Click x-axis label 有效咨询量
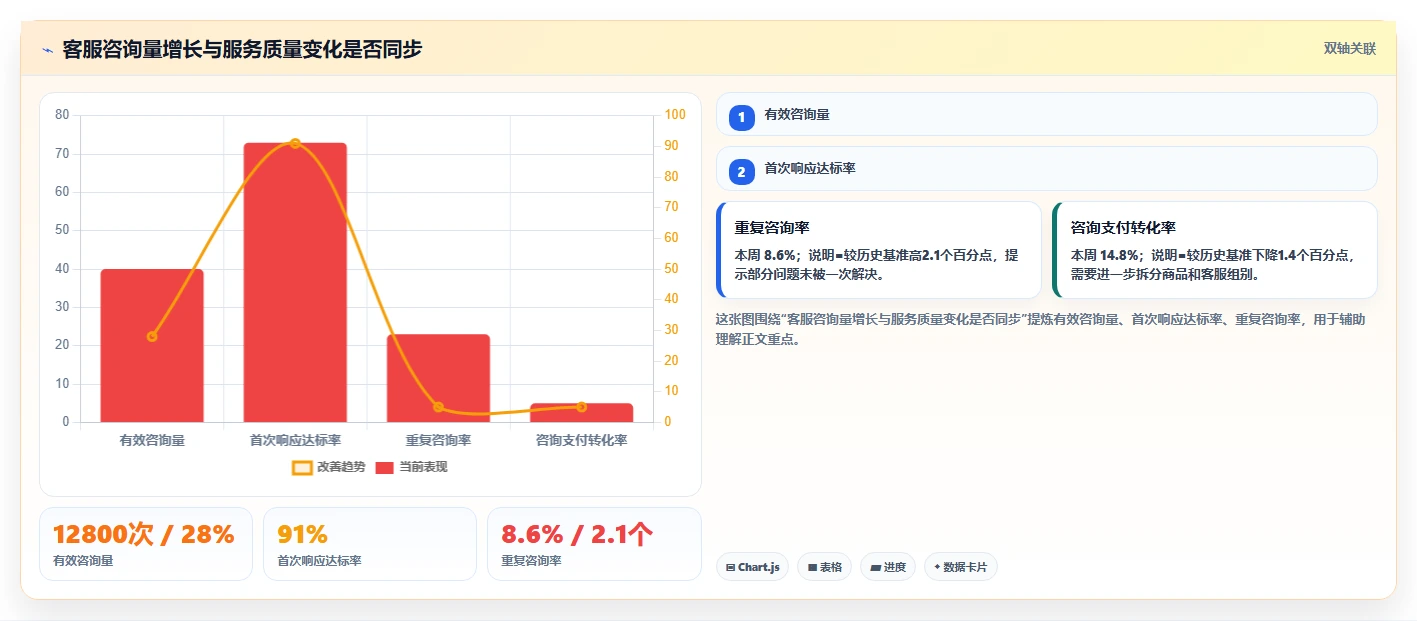 [152, 440]
